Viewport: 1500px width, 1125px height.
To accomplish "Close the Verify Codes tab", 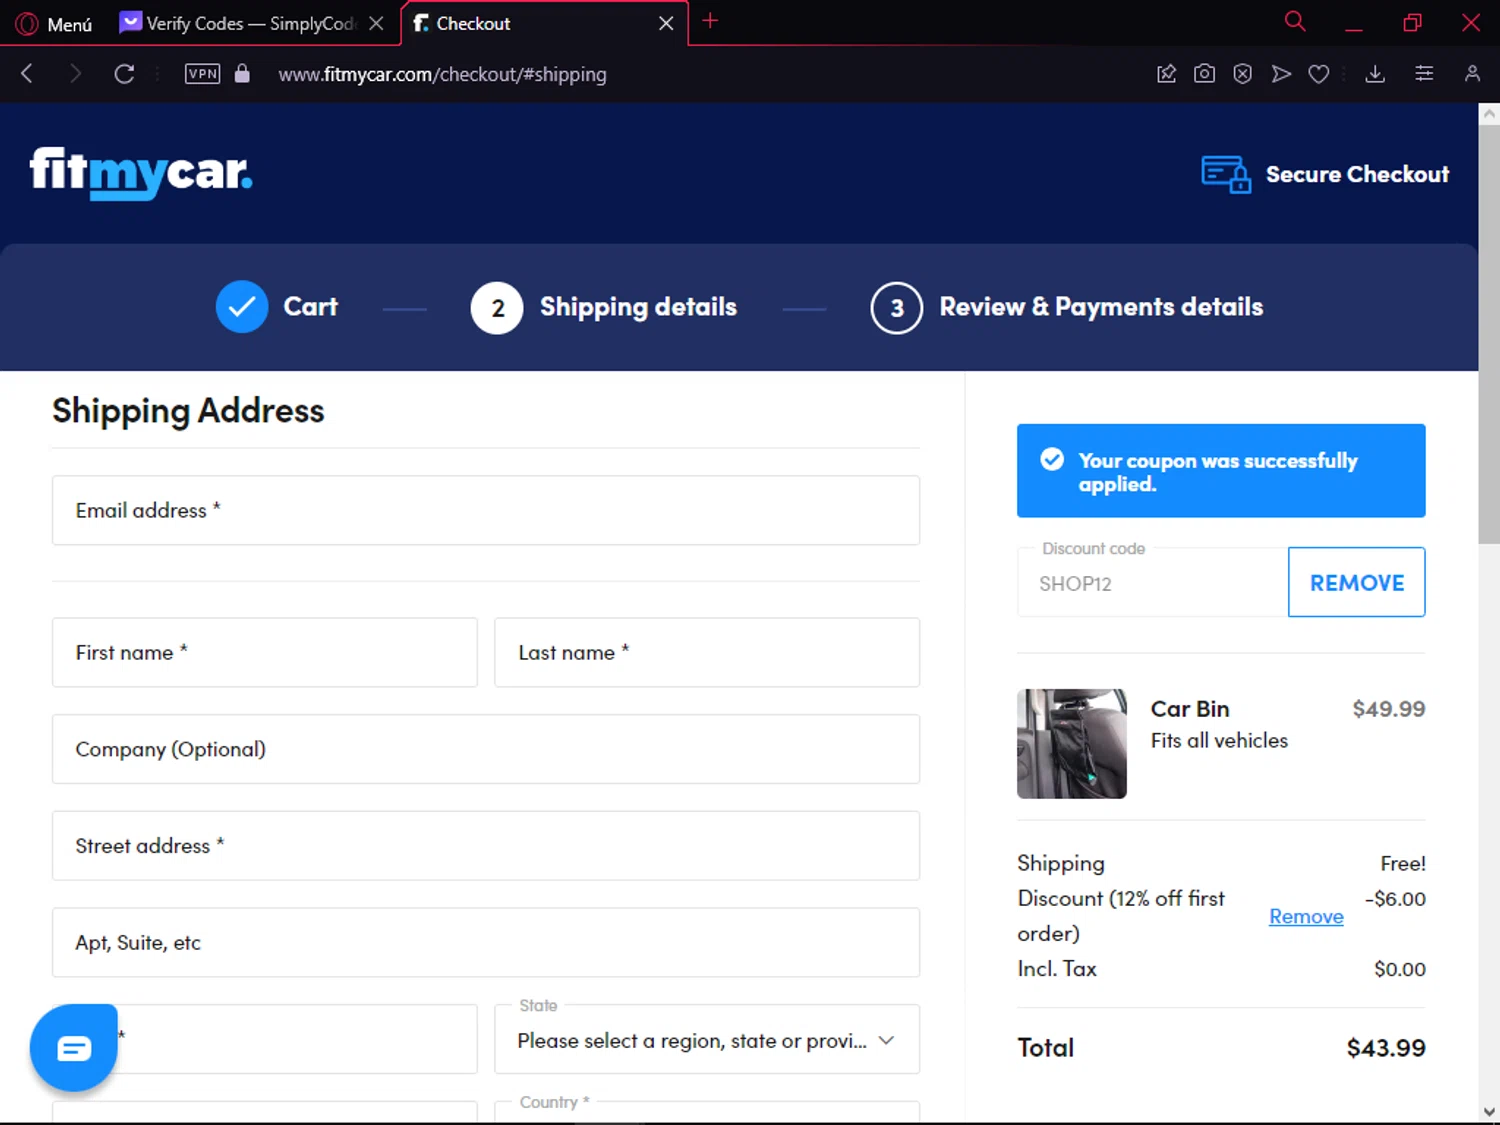I will point(376,23).
